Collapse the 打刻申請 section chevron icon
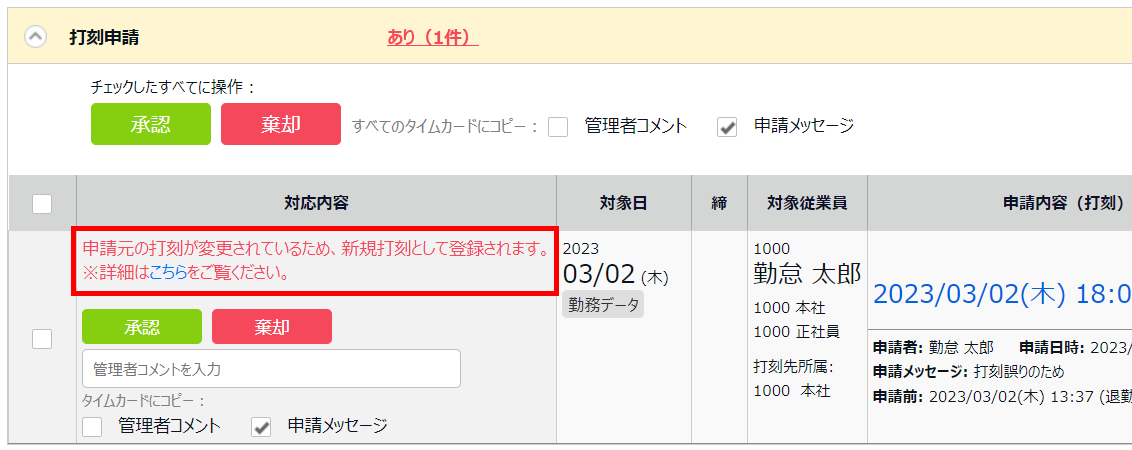Viewport: 1132px width, 450px height. [36, 37]
